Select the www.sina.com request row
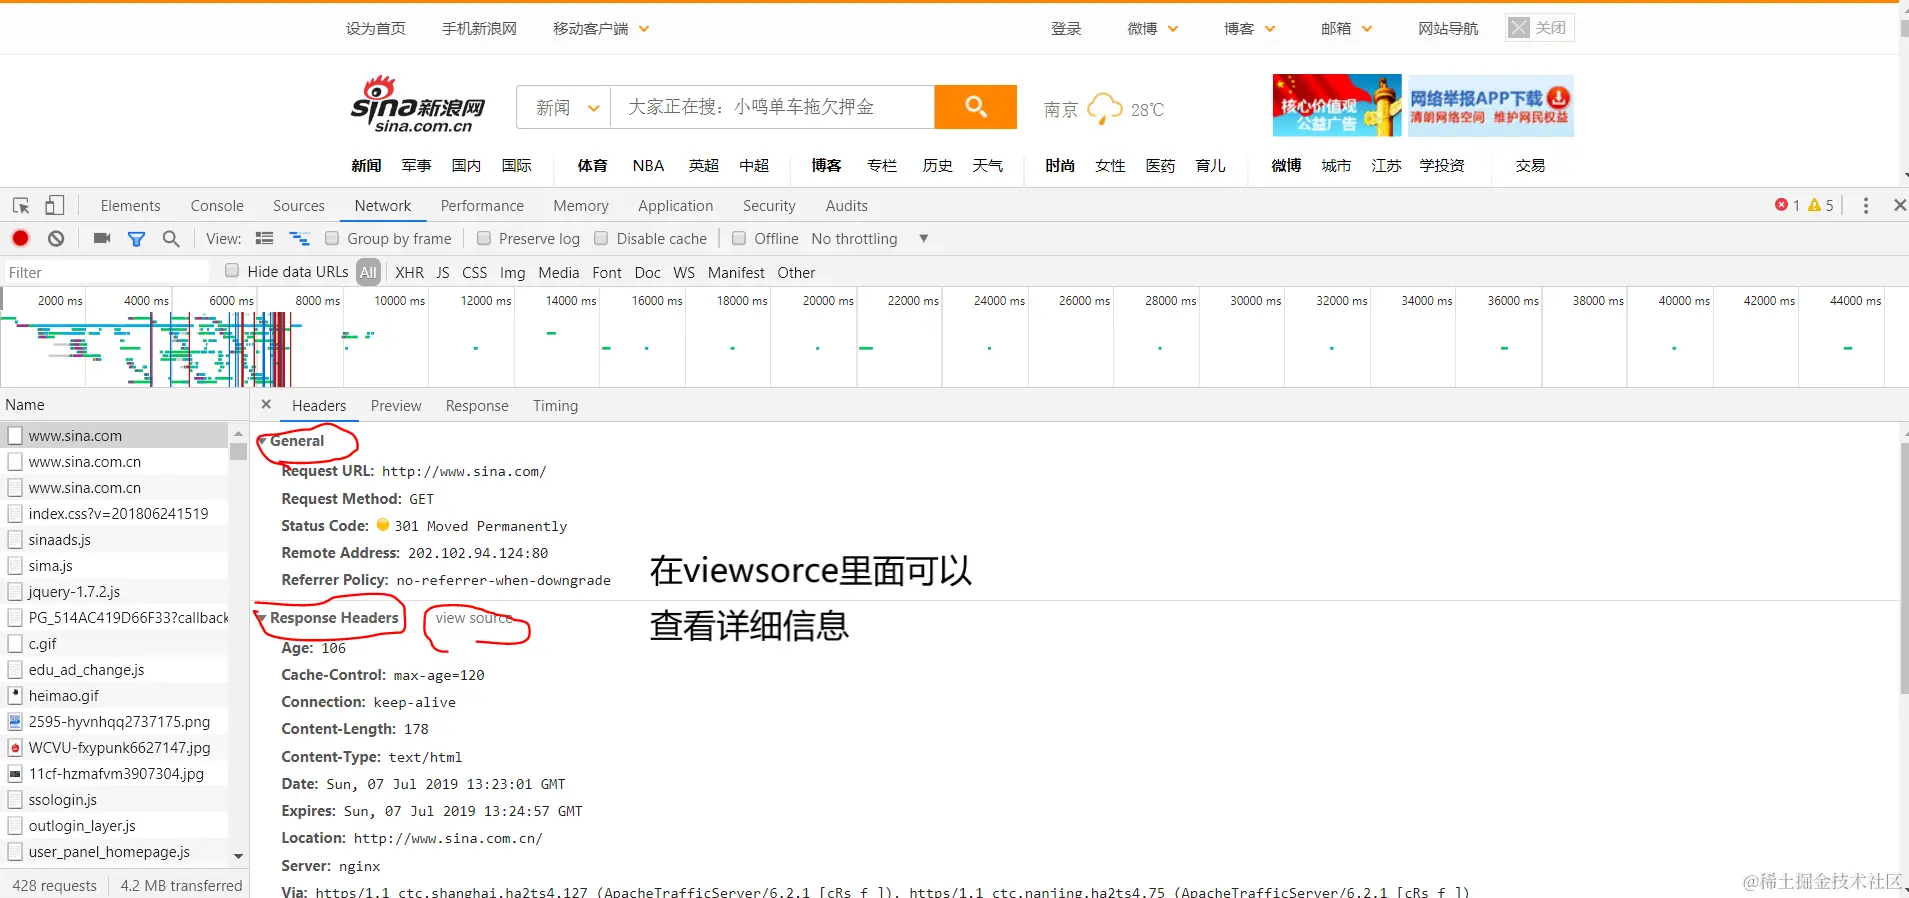Viewport: 1909px width, 898px height. pos(114,435)
